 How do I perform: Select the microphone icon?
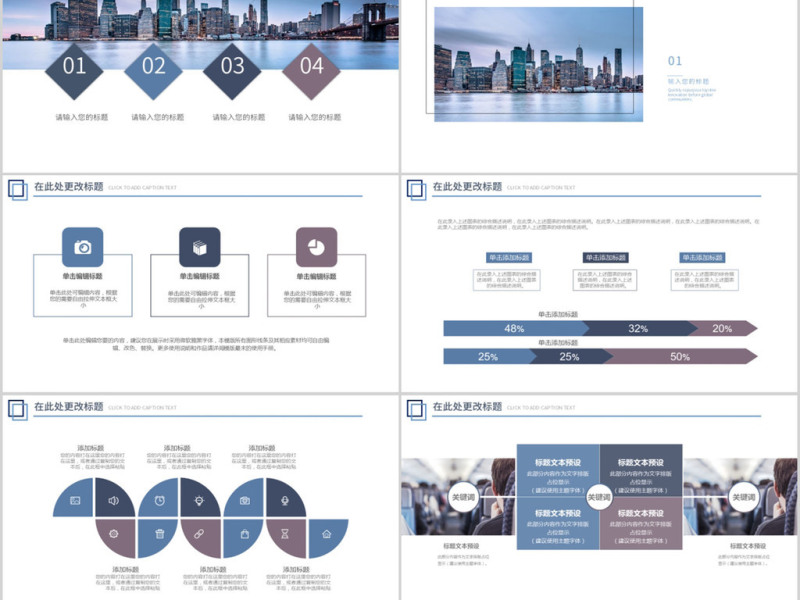pyautogui.click(x=285, y=499)
